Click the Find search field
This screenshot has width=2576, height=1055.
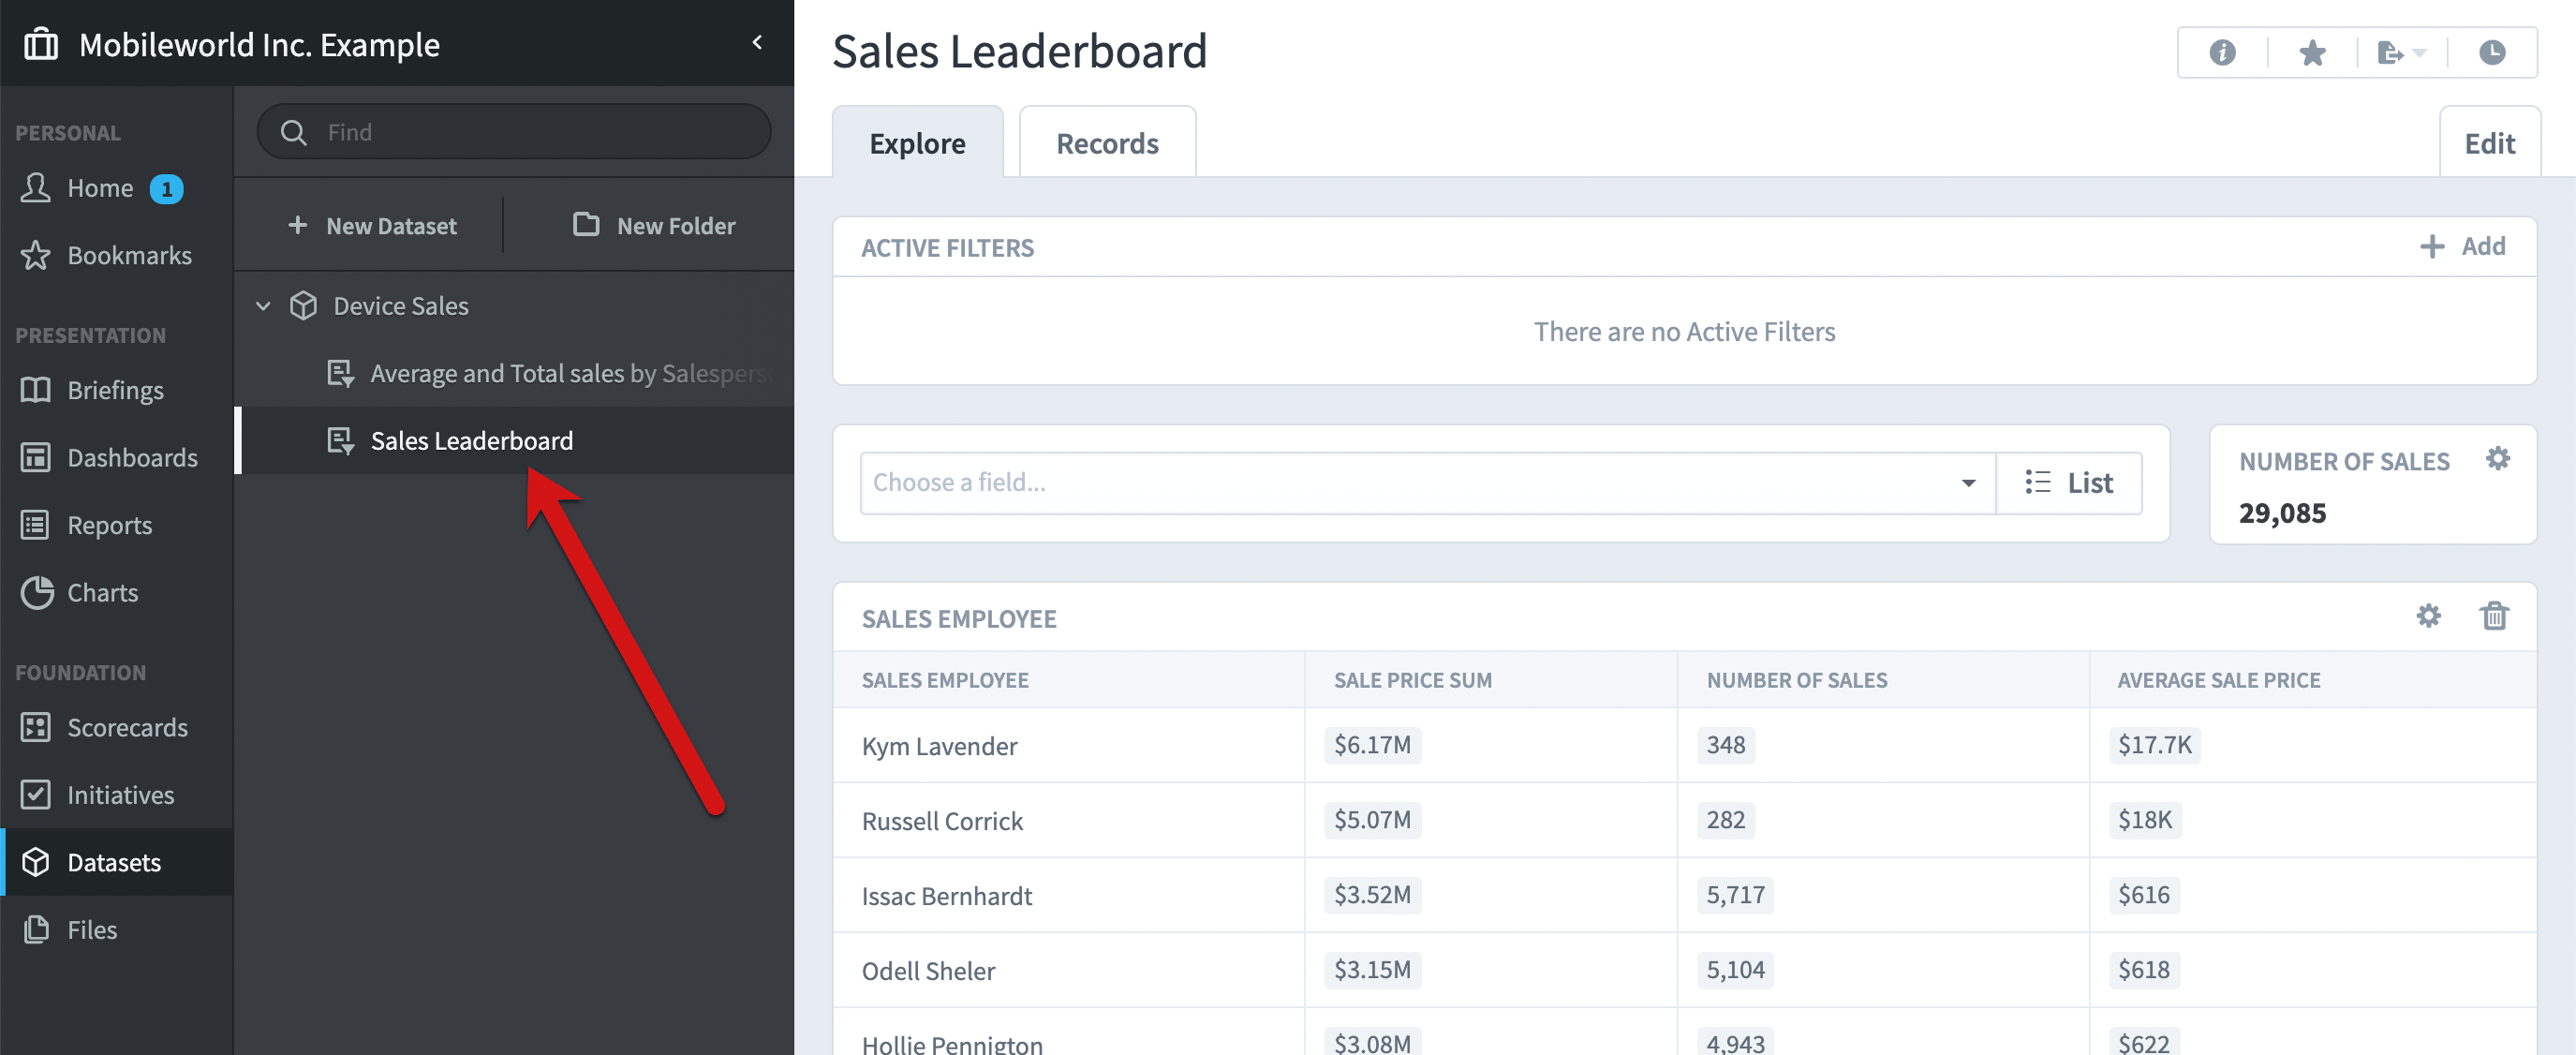514,132
